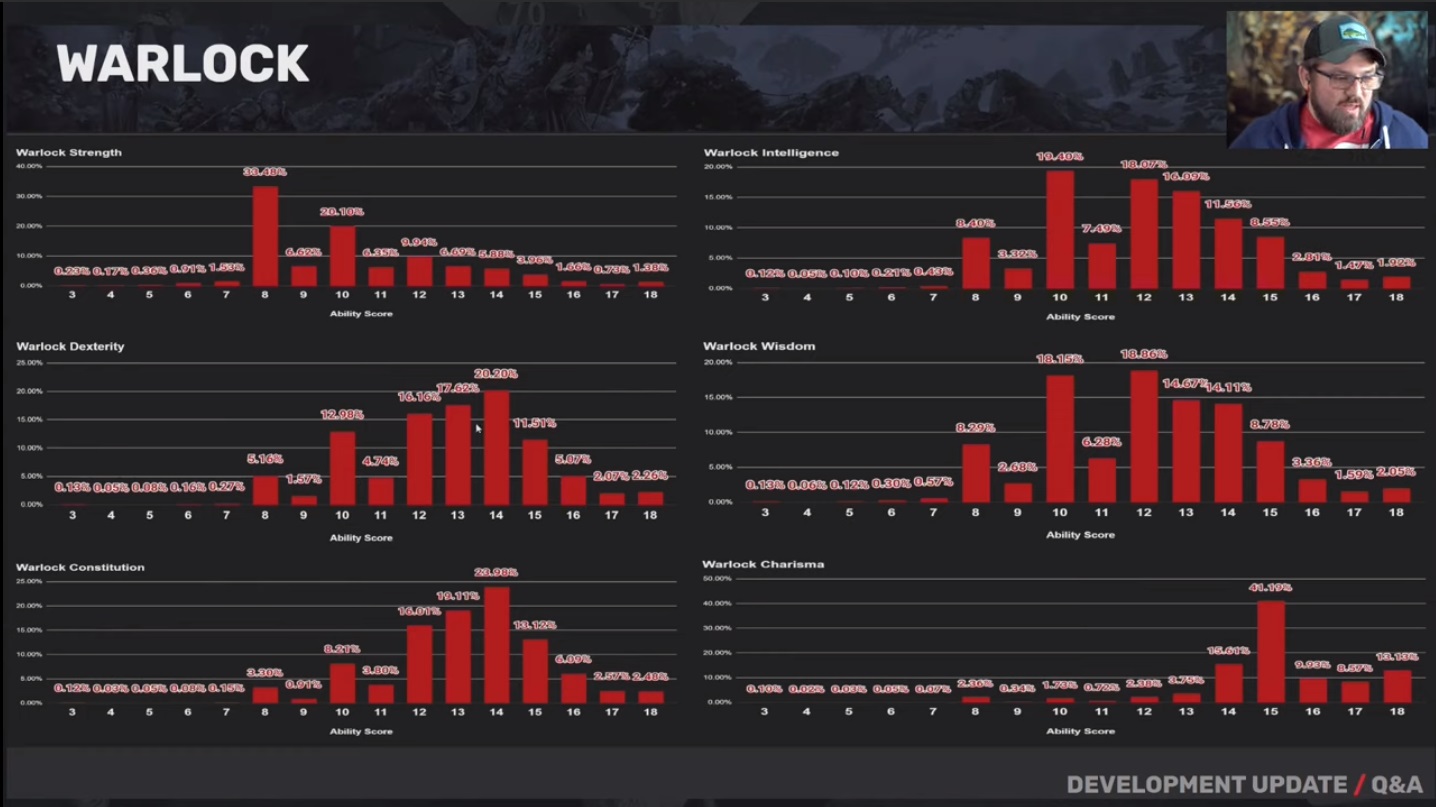Select the 20.10% bar in Warlock Strength
The image size is (1436, 807).
342,256
